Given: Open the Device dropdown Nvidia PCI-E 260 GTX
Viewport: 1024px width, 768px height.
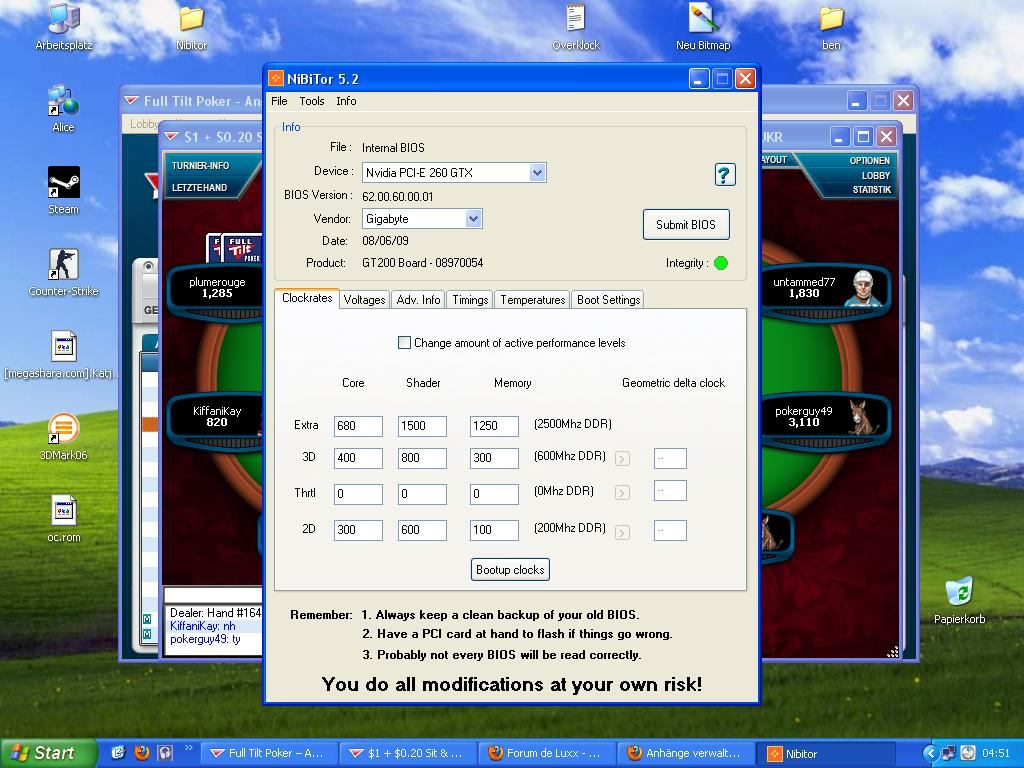Looking at the screenshot, I should (537, 173).
